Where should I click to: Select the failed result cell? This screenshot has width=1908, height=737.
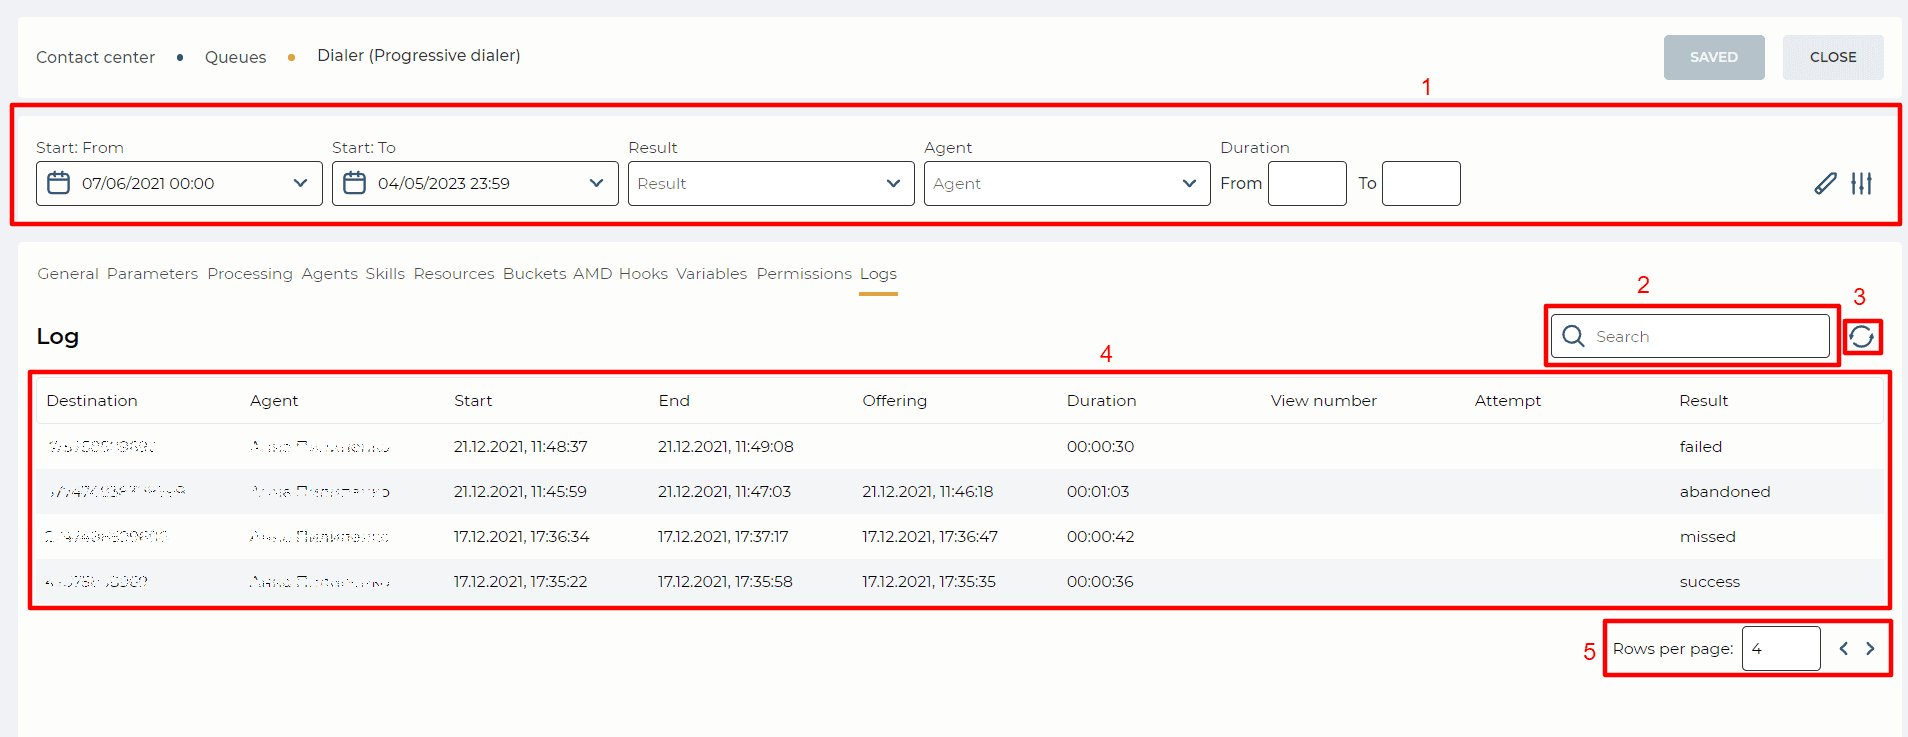coord(1700,446)
